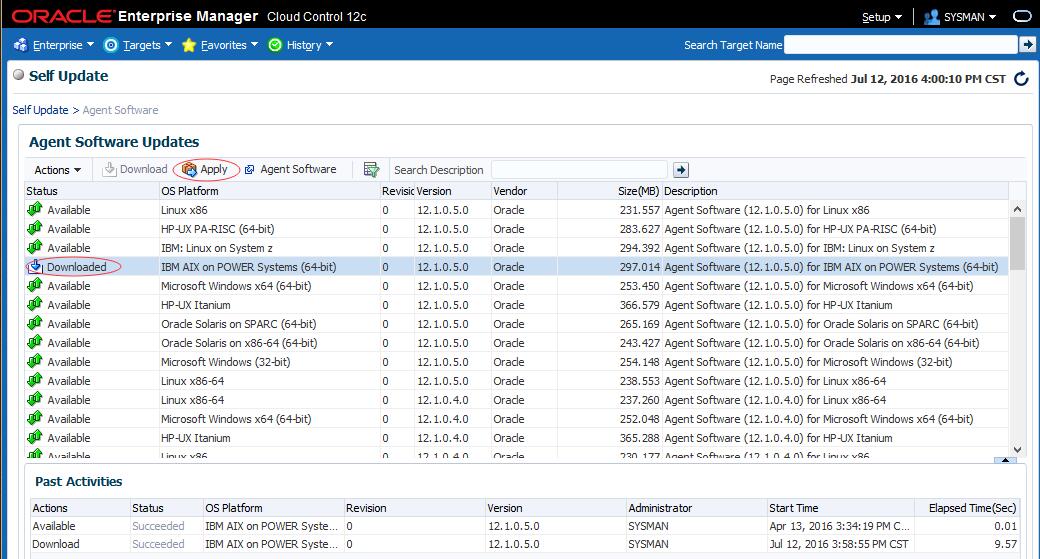This screenshot has height=559, width=1040.
Task: Click Available icon for Windows x64 12.1.0.5.0
Action: 34,286
